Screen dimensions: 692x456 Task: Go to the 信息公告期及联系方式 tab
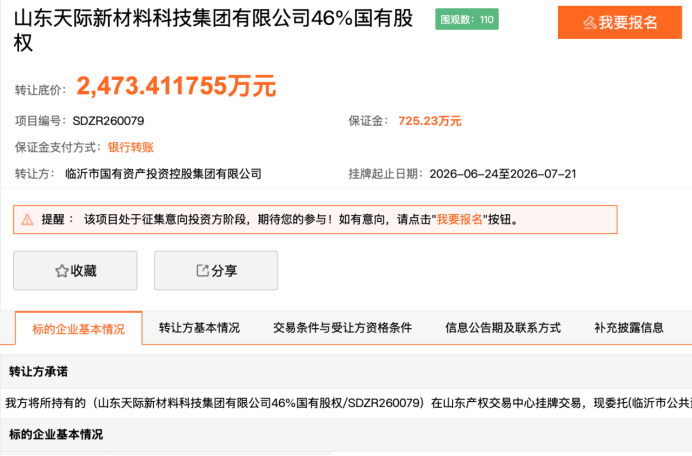point(503,328)
